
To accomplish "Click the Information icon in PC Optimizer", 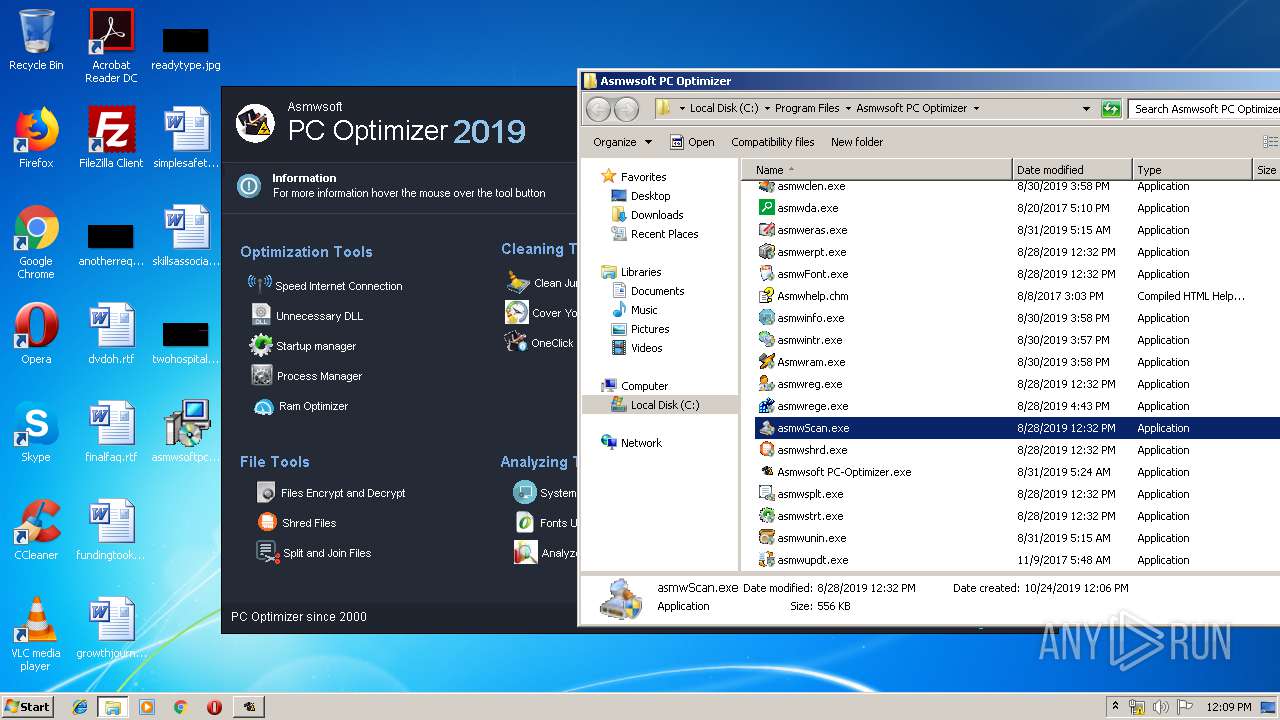I will coord(249,185).
